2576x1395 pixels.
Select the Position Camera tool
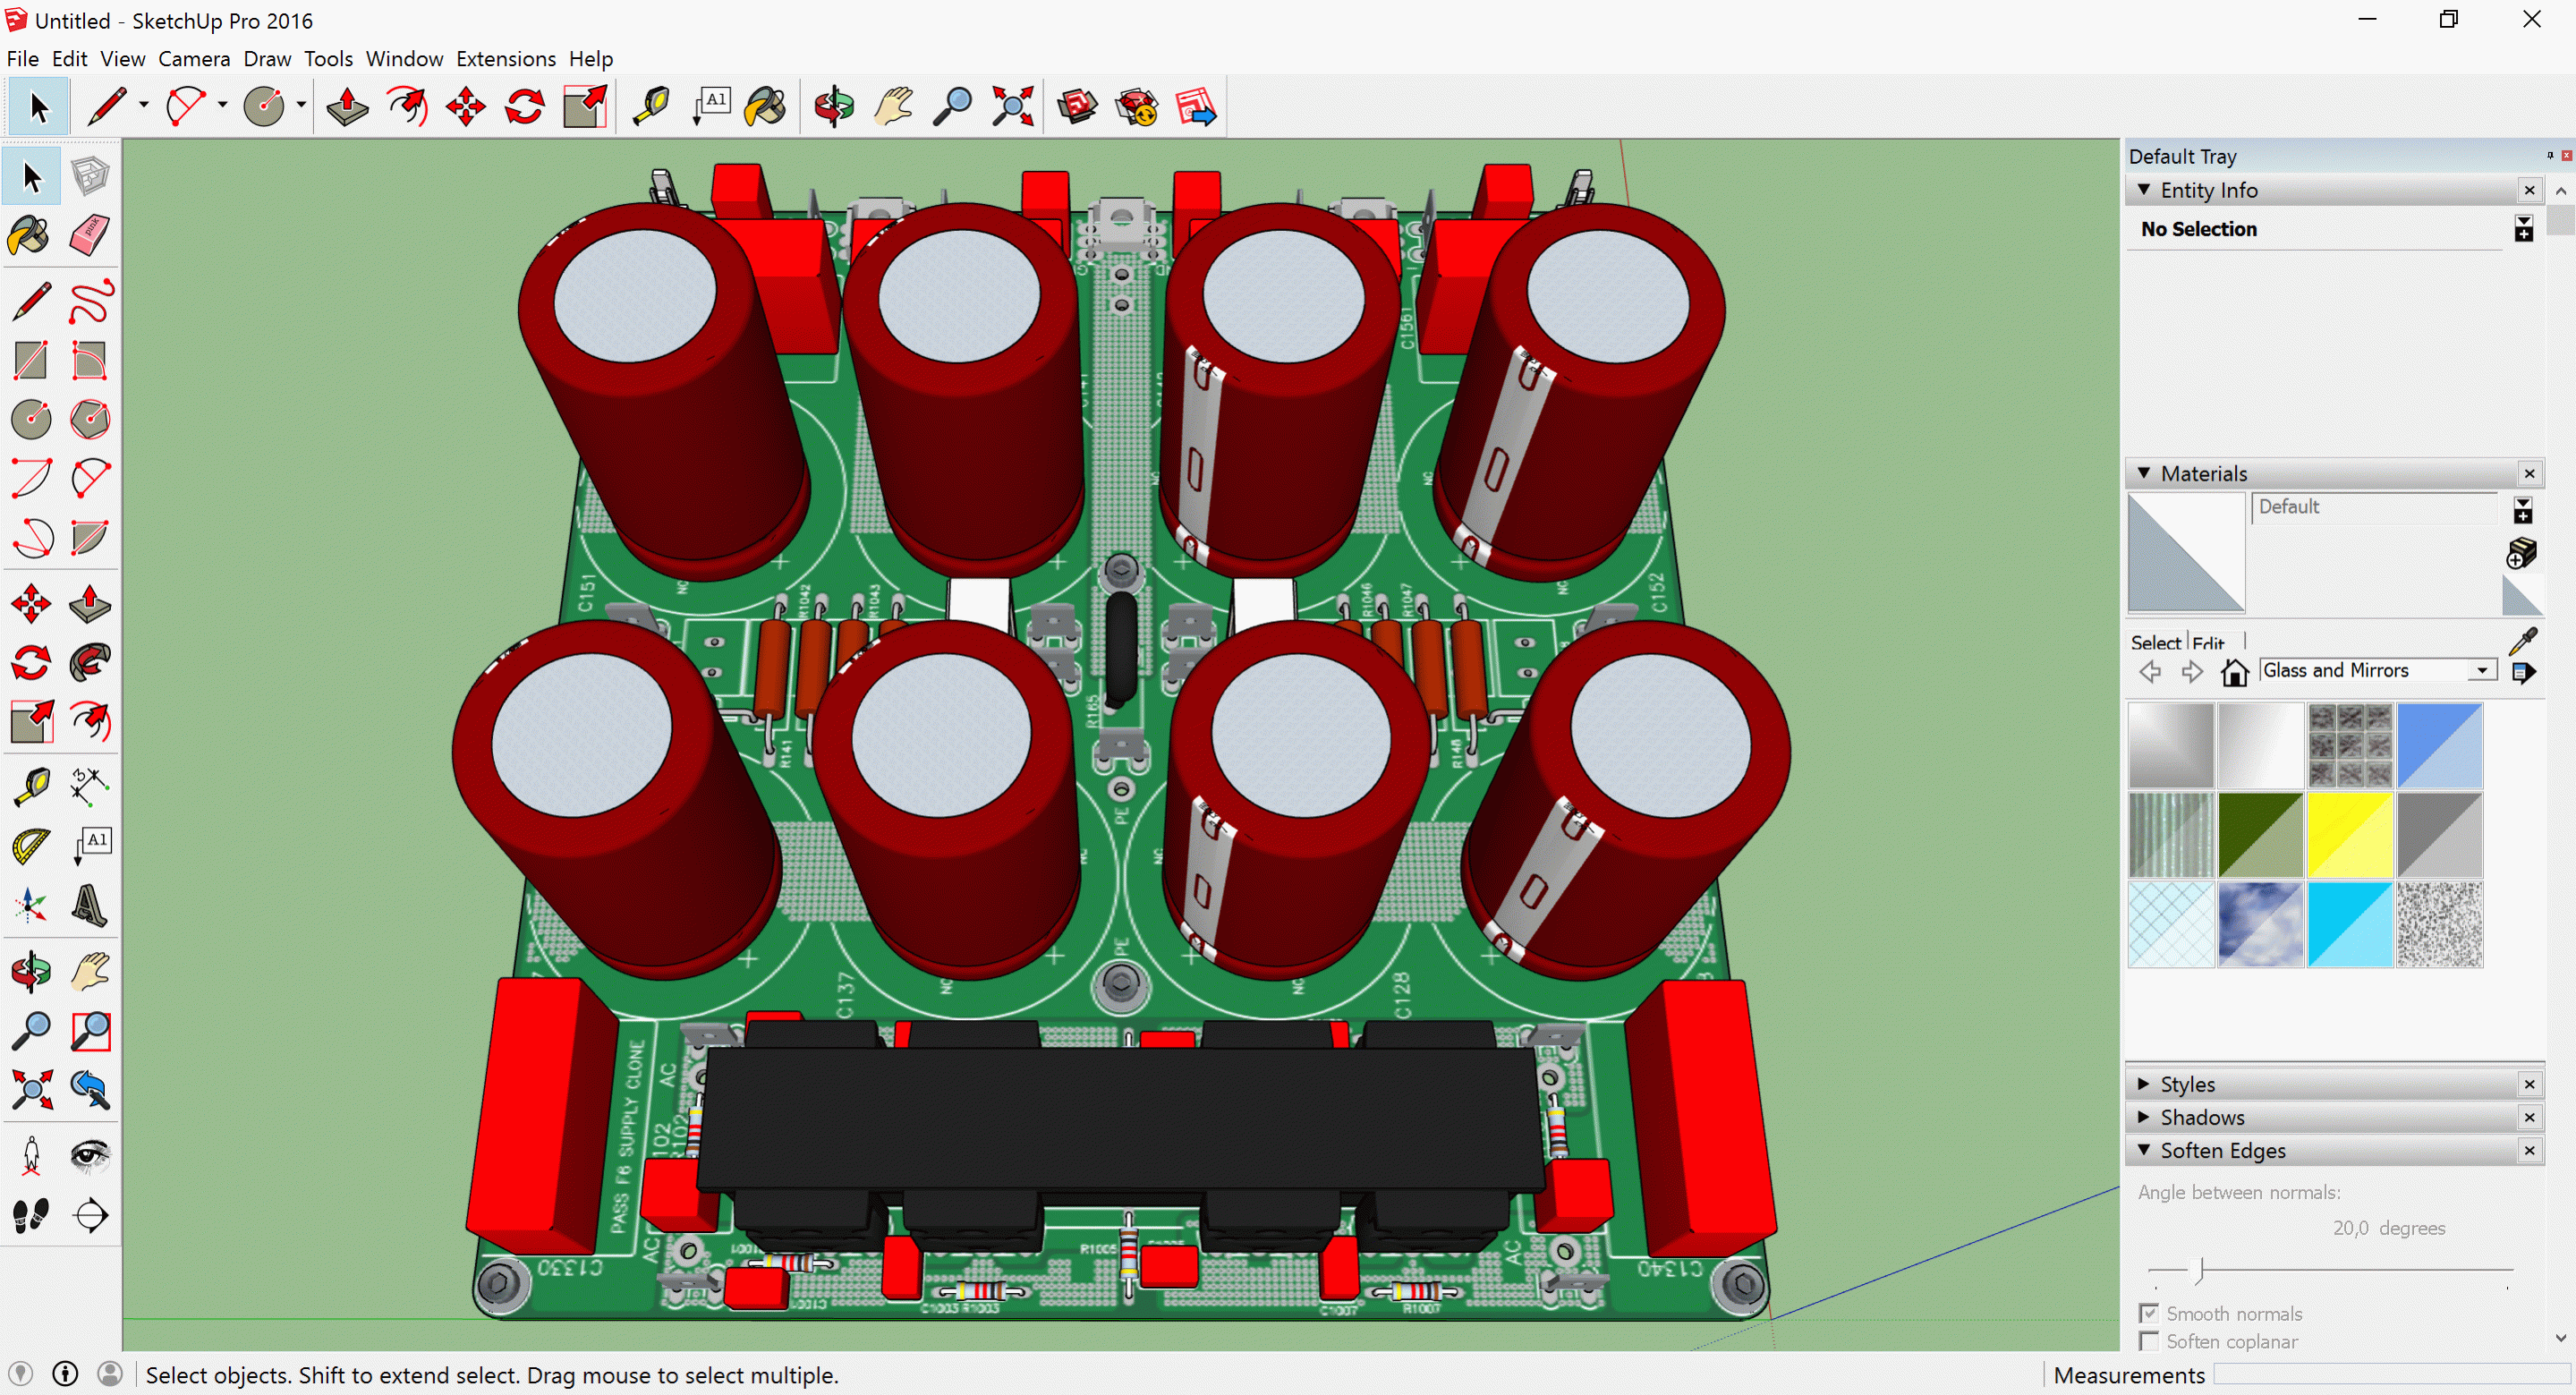31,1156
